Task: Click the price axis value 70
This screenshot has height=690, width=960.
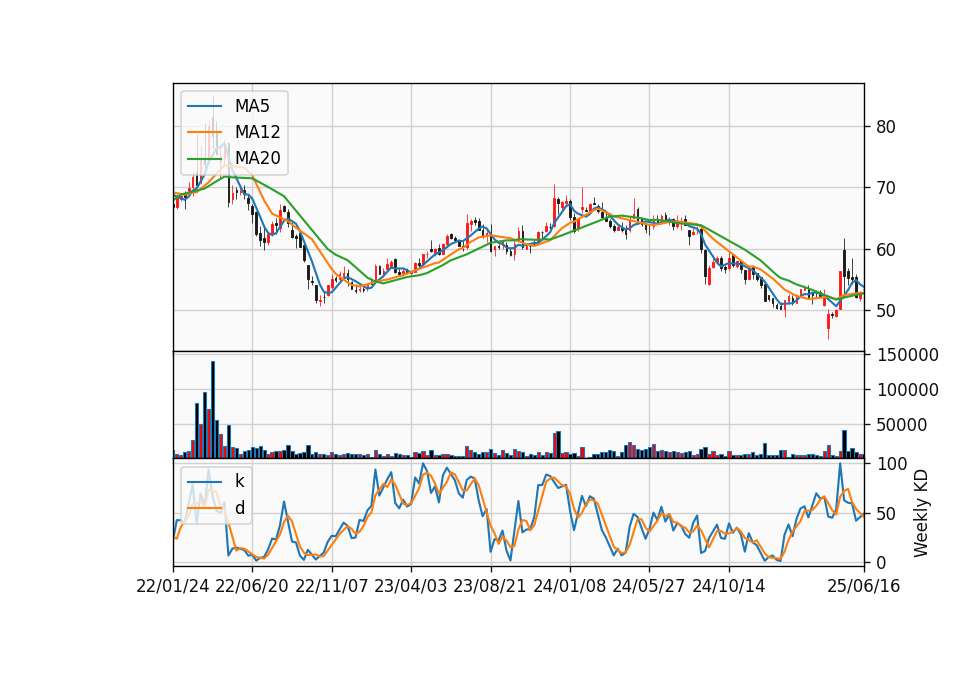Action: (886, 188)
